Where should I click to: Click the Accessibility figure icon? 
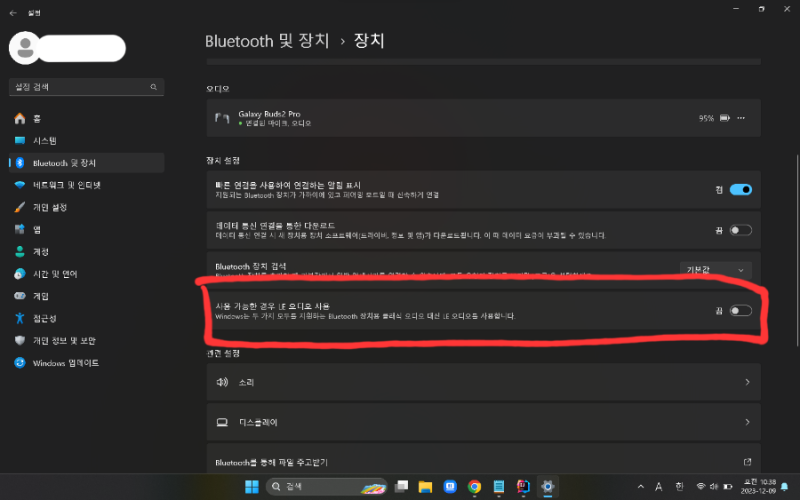pos(20,318)
